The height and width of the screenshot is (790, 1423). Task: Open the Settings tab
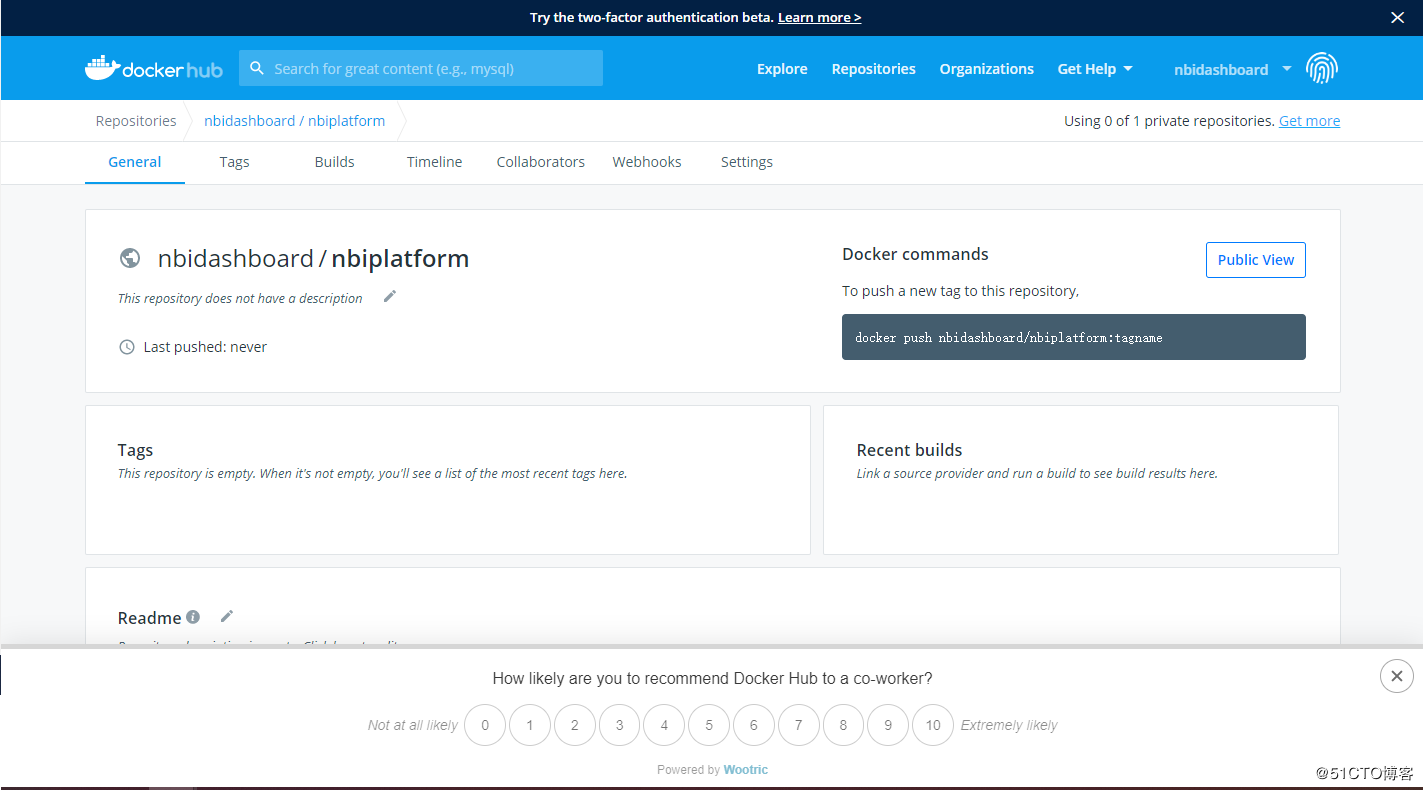[746, 161]
